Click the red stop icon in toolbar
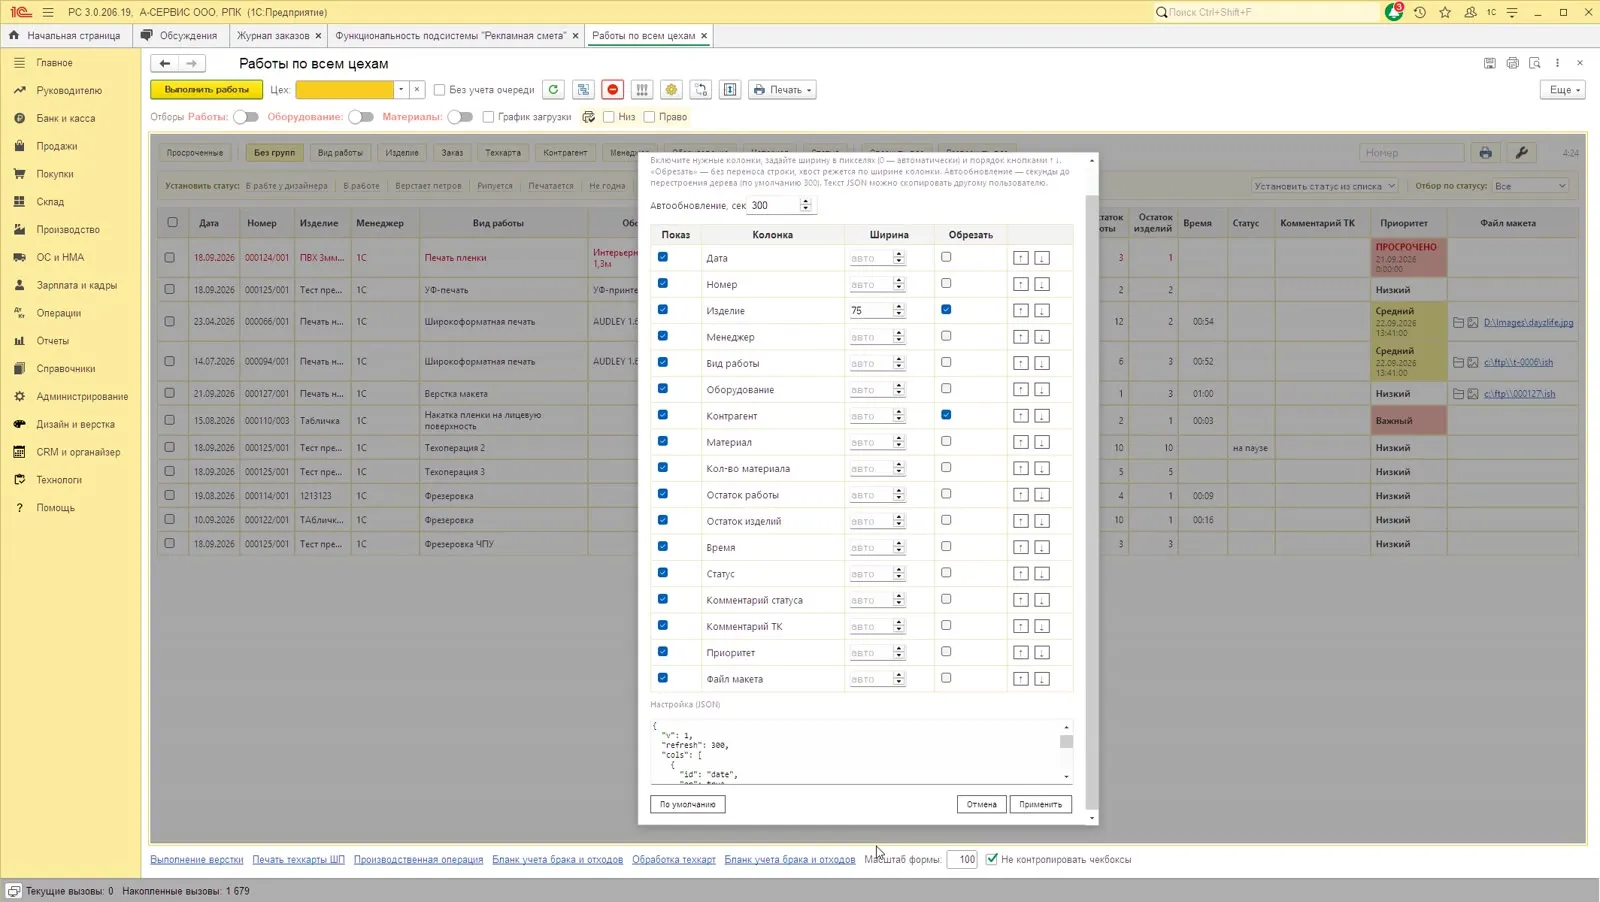1600x902 pixels. pos(613,90)
